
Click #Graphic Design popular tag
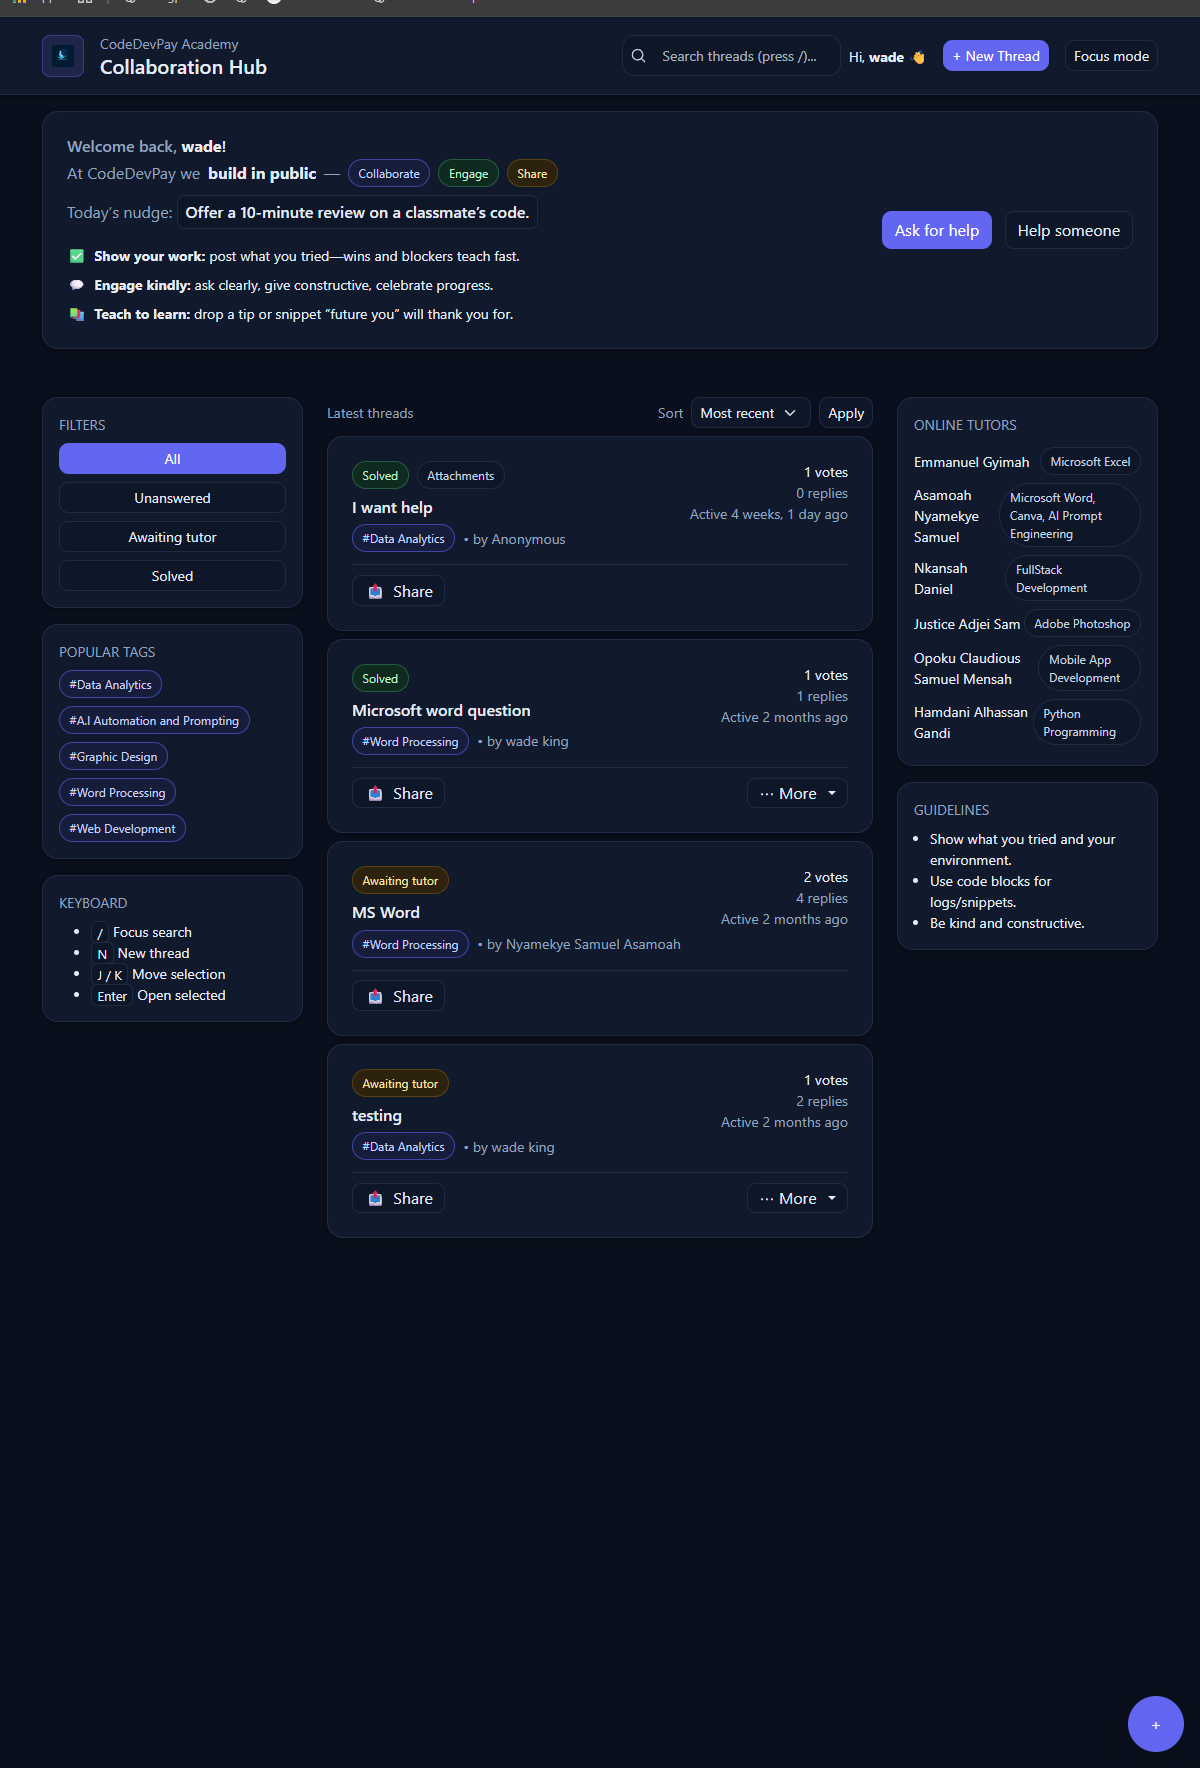coord(113,757)
